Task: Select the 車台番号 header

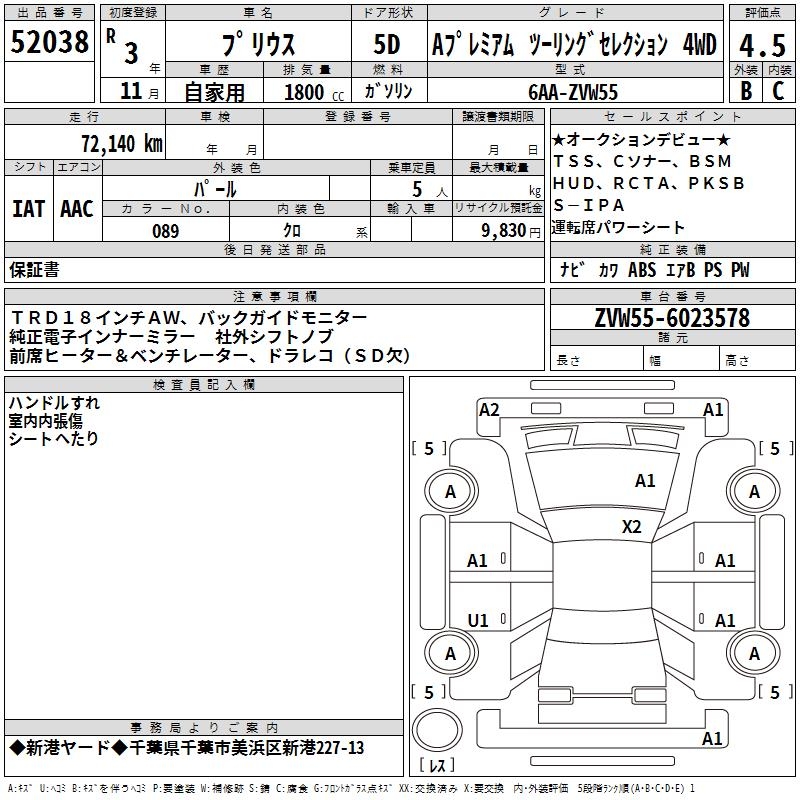Action: (672, 296)
